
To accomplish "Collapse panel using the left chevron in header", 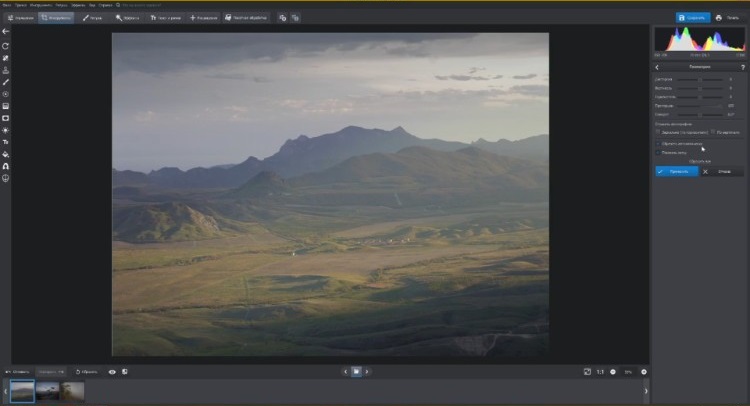I will (x=657, y=67).
